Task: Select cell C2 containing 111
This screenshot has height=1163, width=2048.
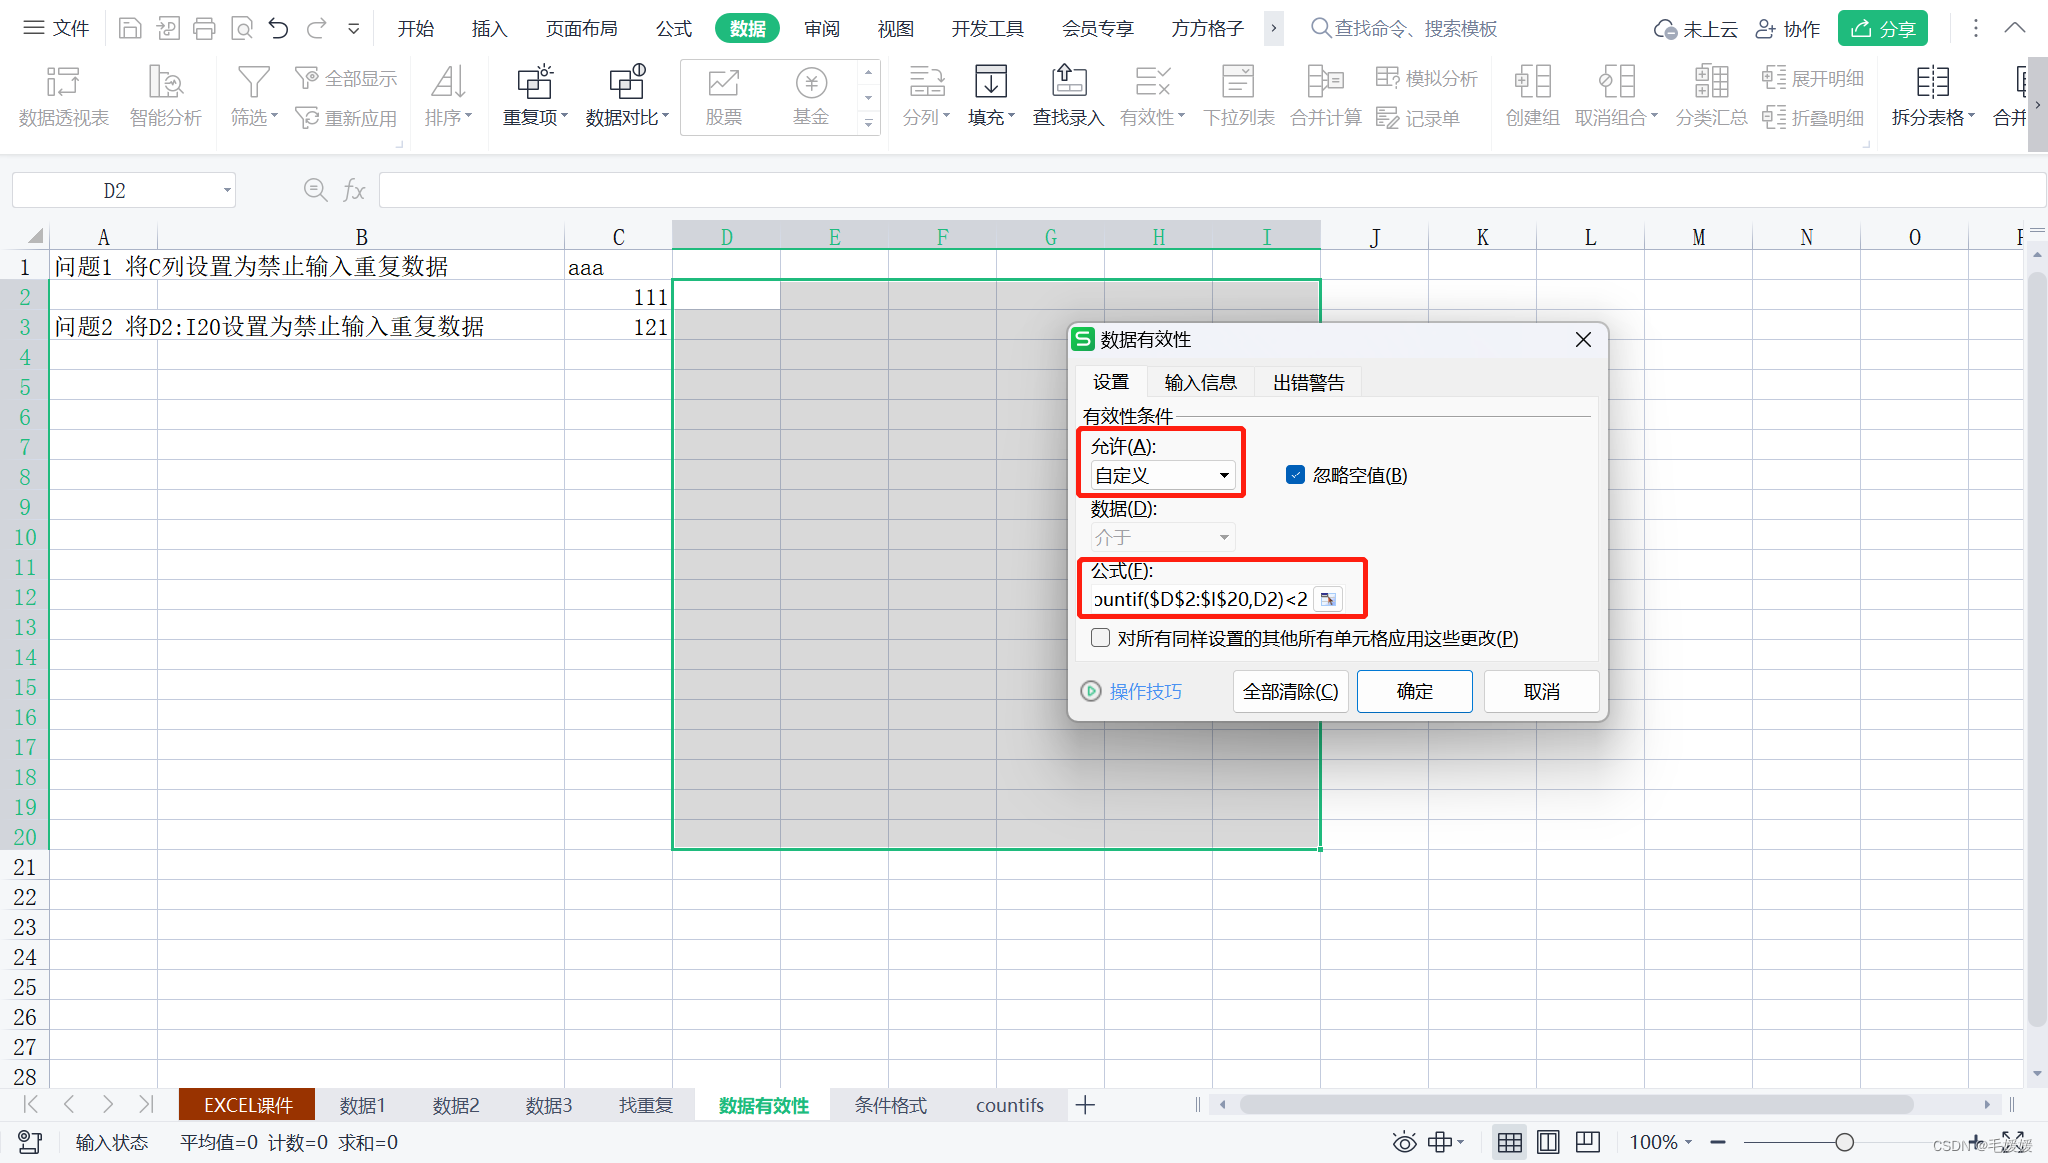Action: (618, 297)
